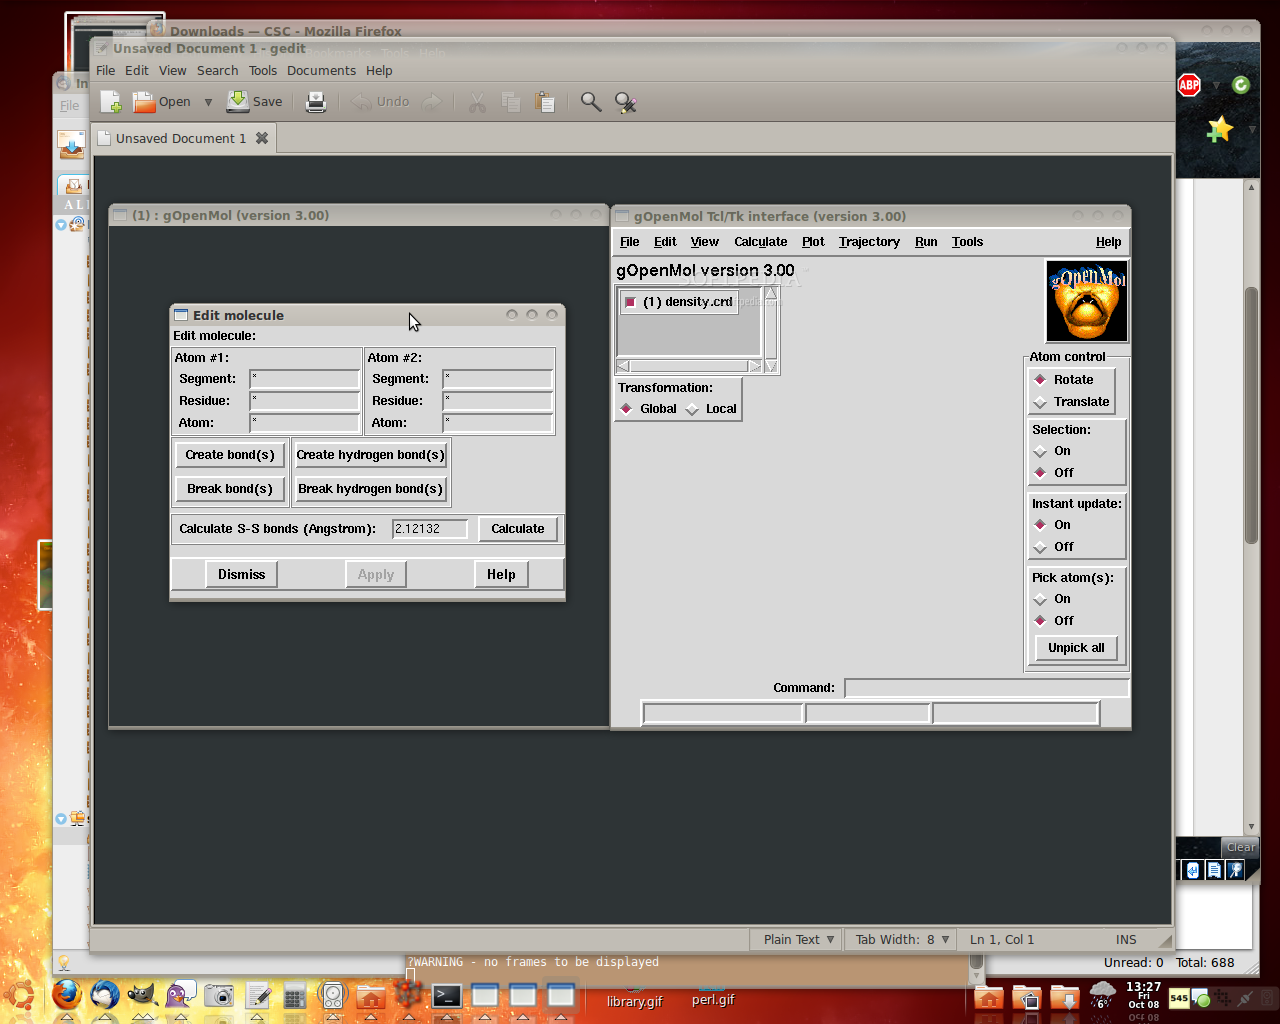Open gOpenMol File menu
Screen dimensions: 1280x1024
pyautogui.click(x=629, y=242)
